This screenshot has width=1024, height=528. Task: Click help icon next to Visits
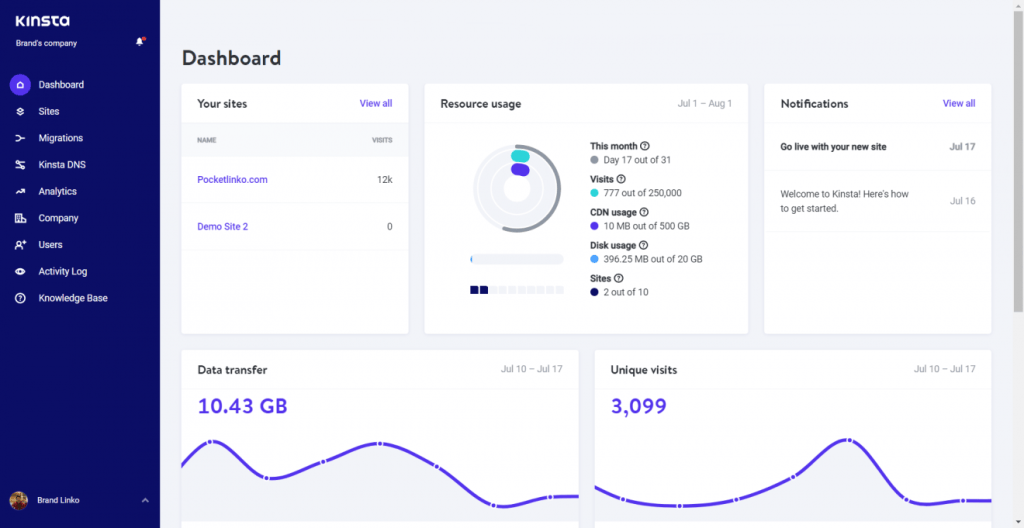point(621,178)
